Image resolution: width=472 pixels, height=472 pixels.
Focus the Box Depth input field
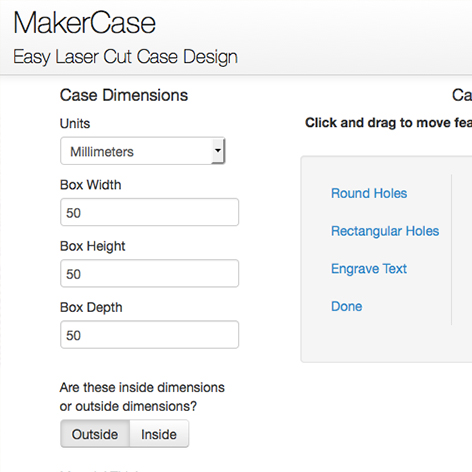(149, 335)
